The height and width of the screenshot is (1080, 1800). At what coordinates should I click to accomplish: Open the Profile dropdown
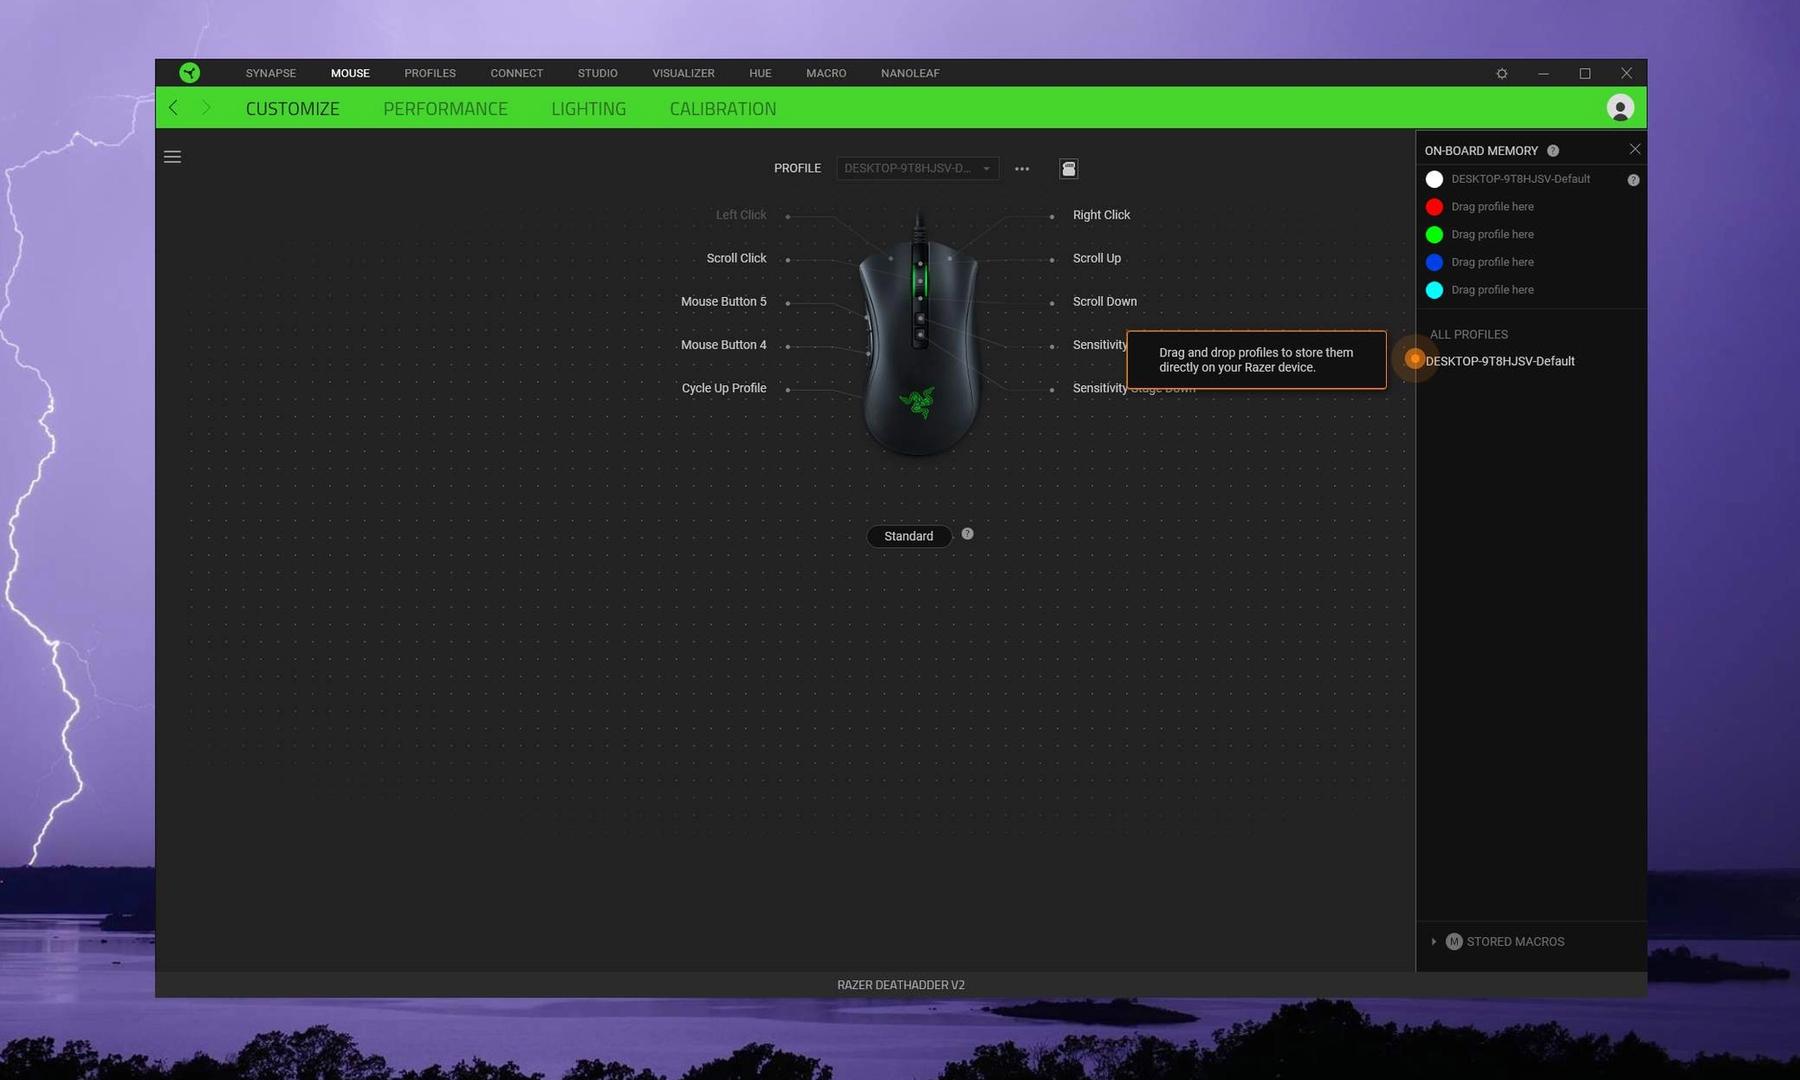(917, 168)
